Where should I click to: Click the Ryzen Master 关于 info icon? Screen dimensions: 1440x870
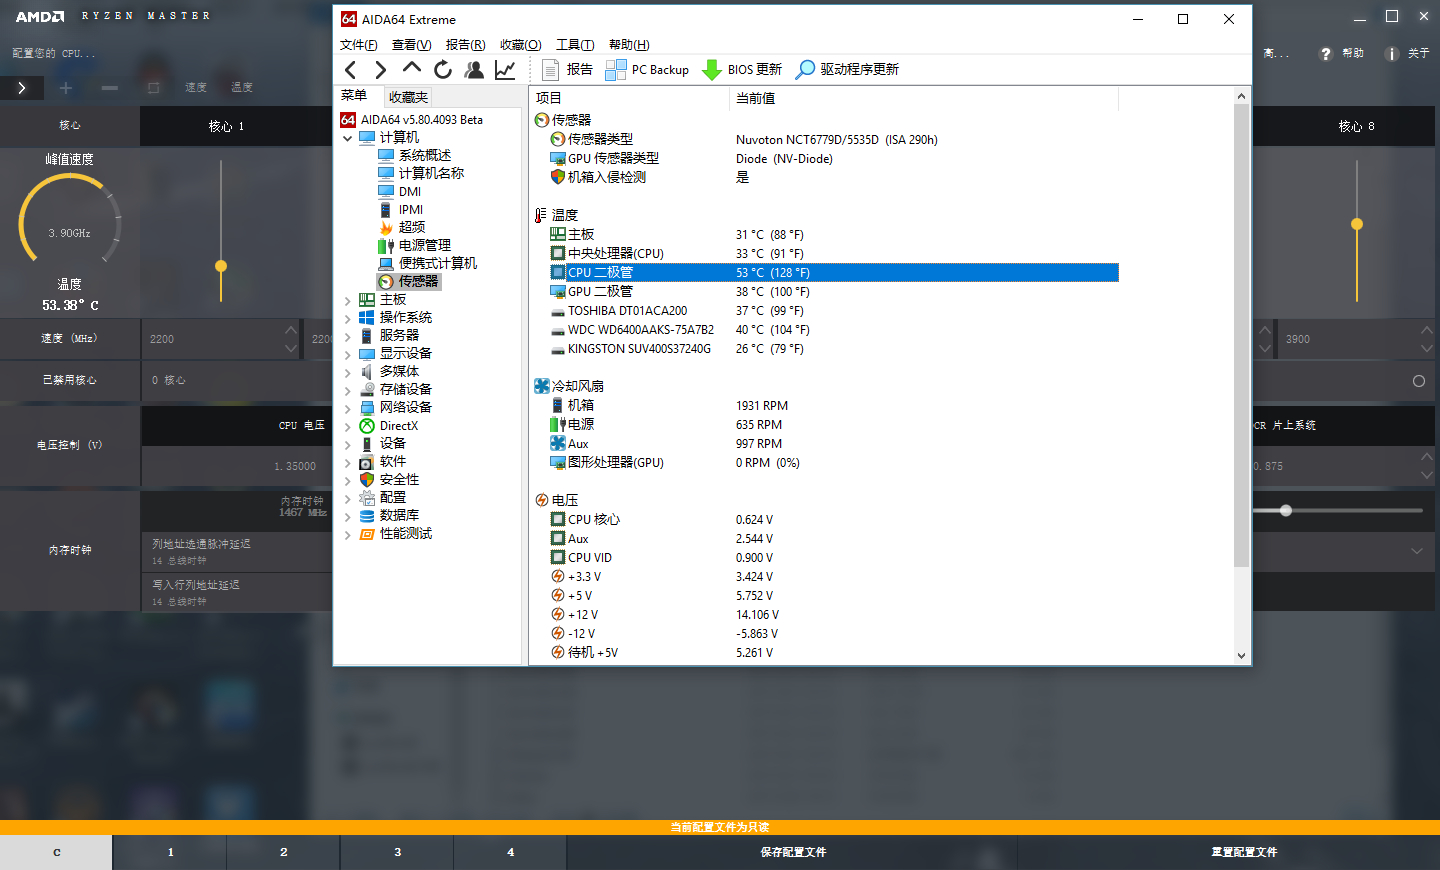coord(1391,54)
